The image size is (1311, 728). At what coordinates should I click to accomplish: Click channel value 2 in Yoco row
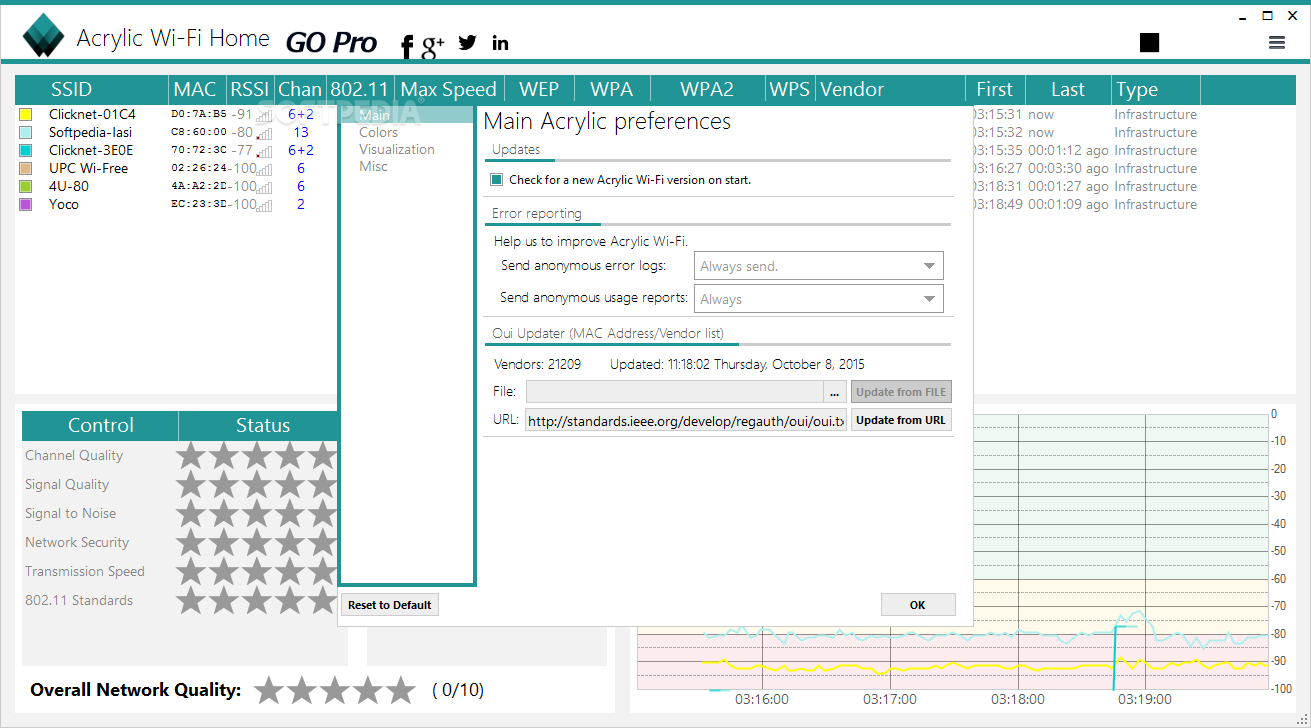point(301,205)
